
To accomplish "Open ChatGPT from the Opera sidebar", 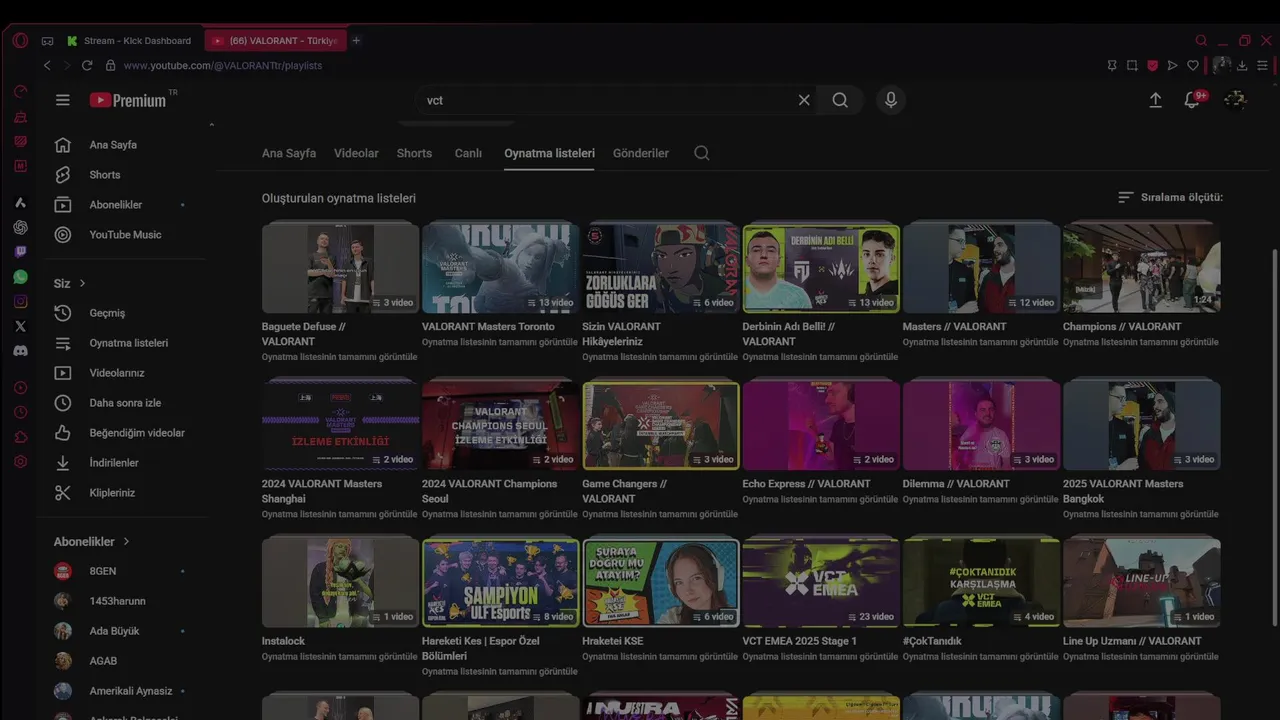I will coord(20,227).
